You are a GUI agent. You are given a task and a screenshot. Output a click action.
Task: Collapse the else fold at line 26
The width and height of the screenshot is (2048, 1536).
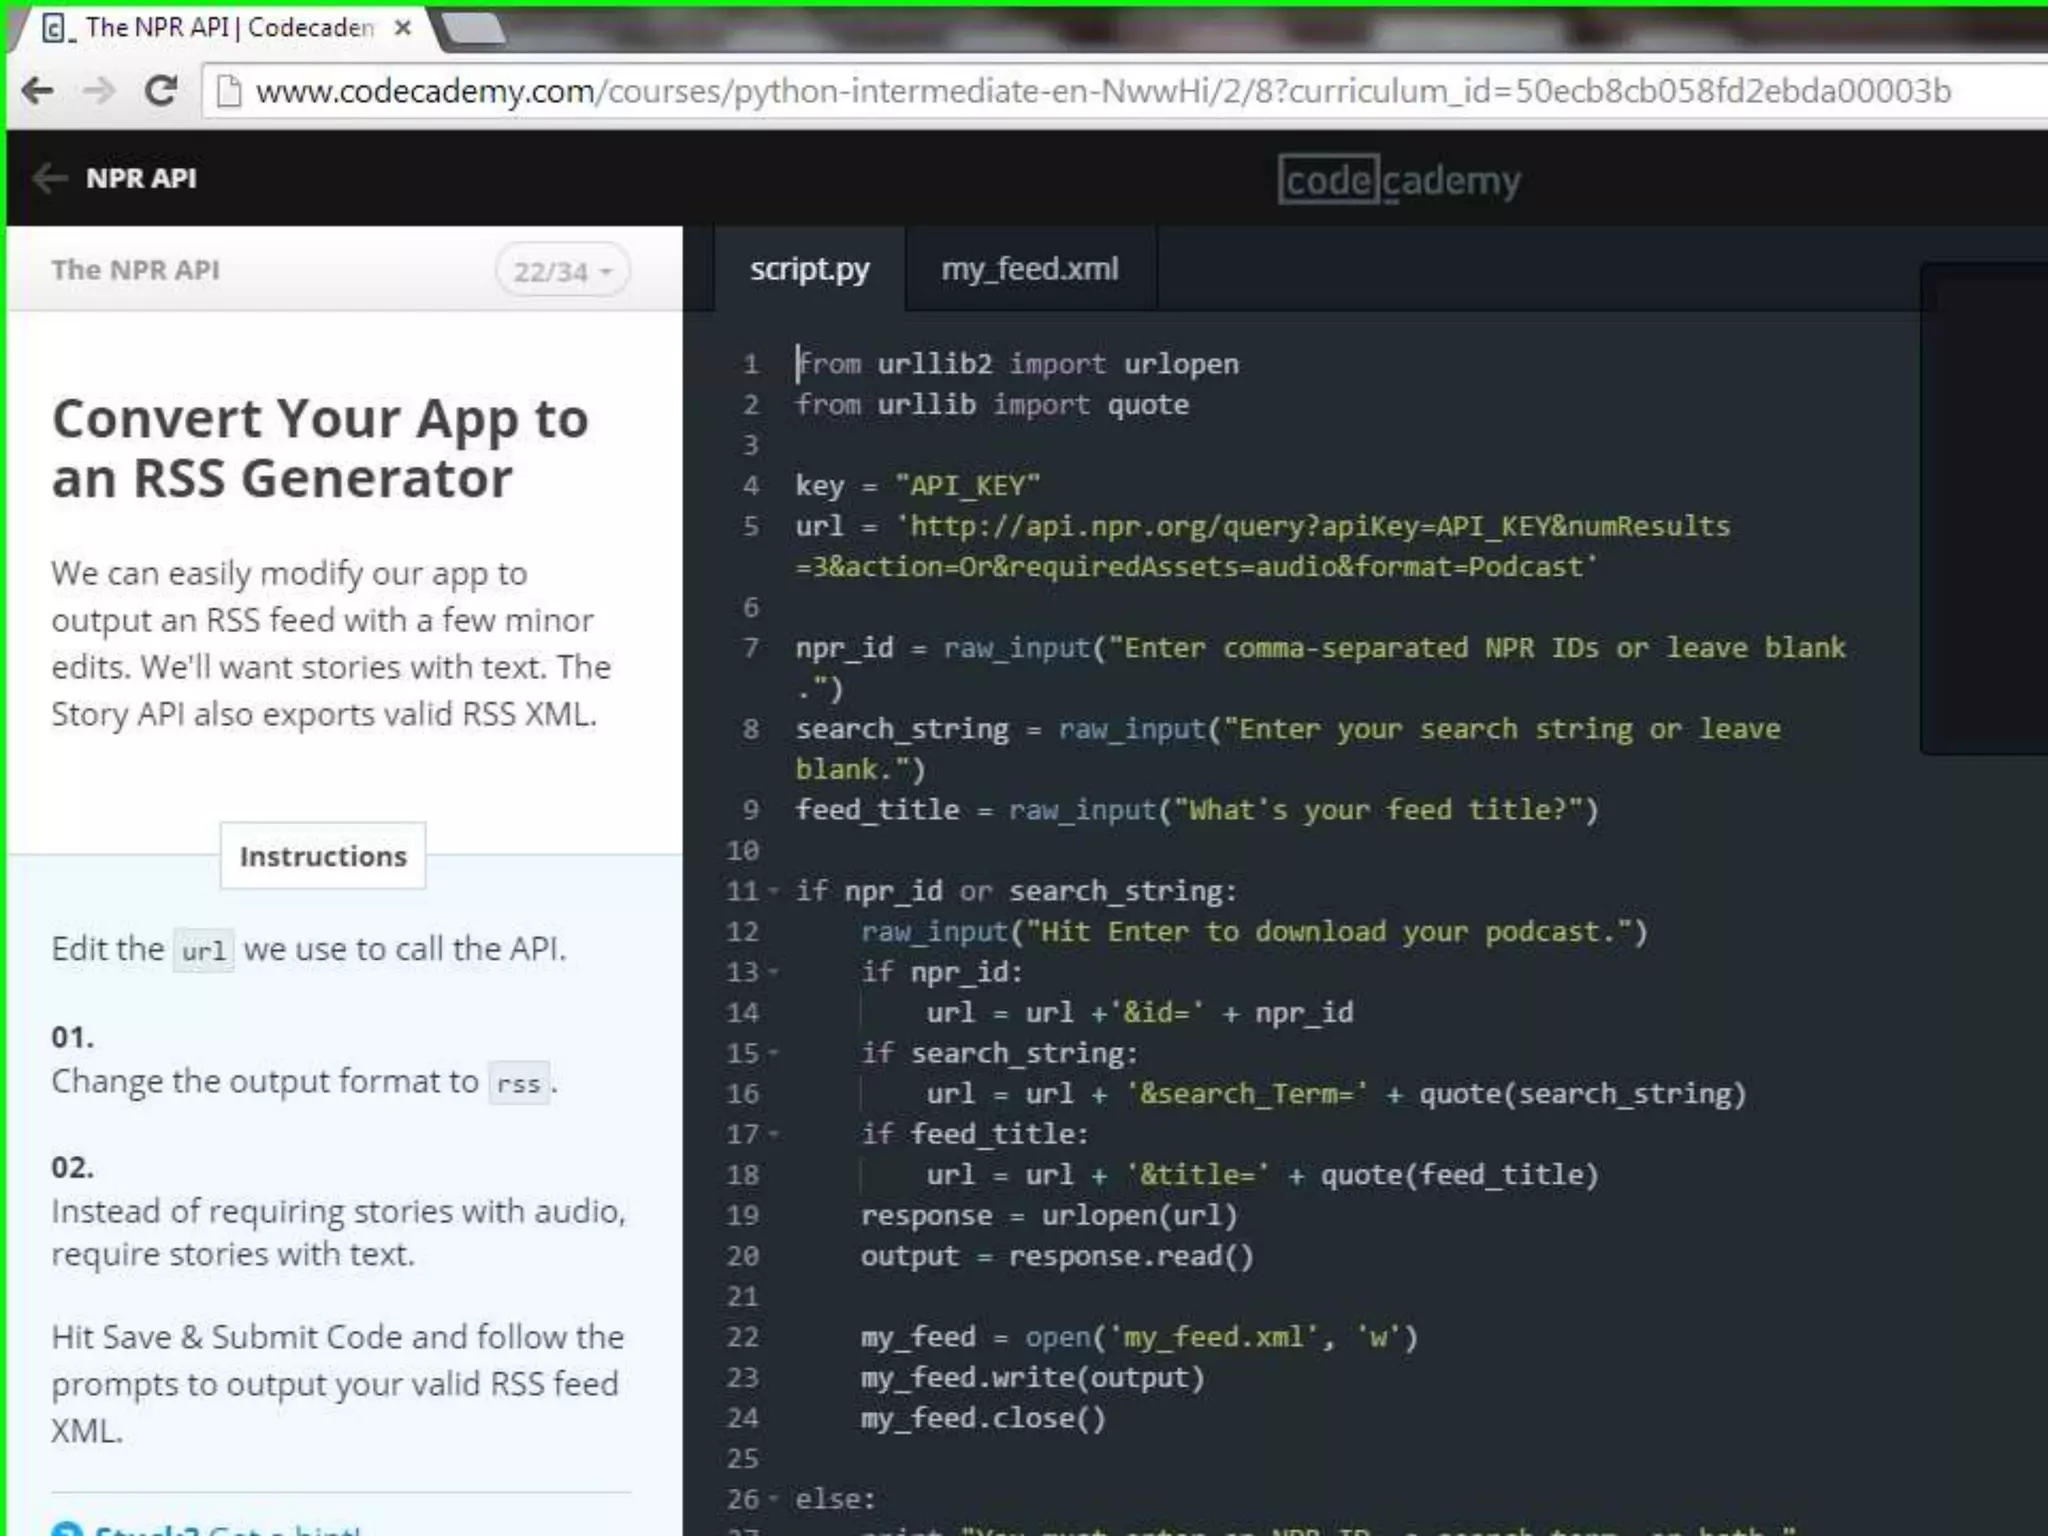pos(774,1499)
